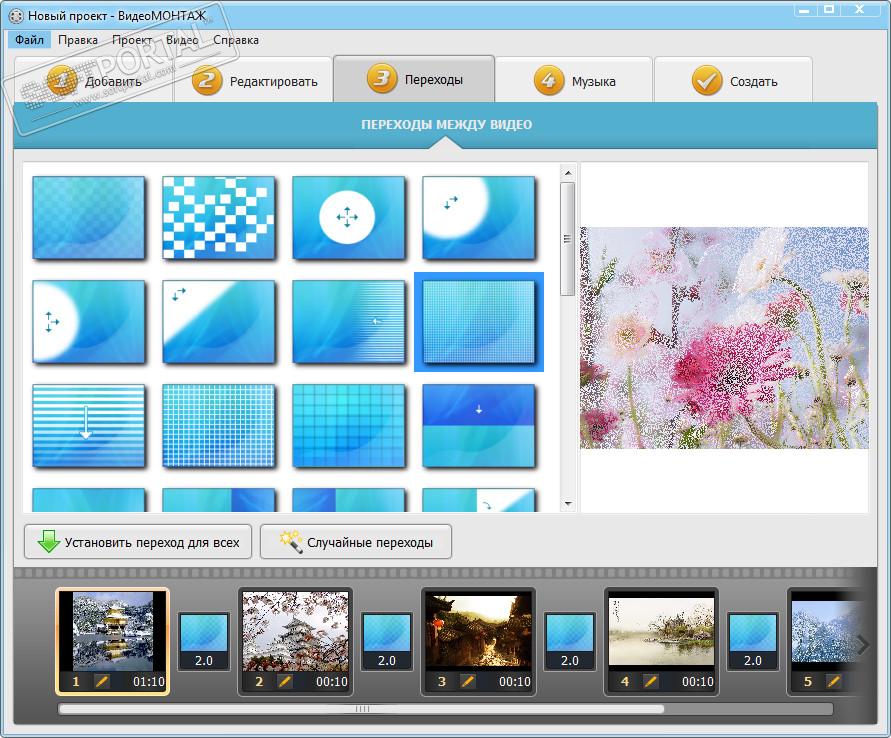891x738 pixels.
Task: Switch to the Добавить step tab
Action: click(x=94, y=80)
